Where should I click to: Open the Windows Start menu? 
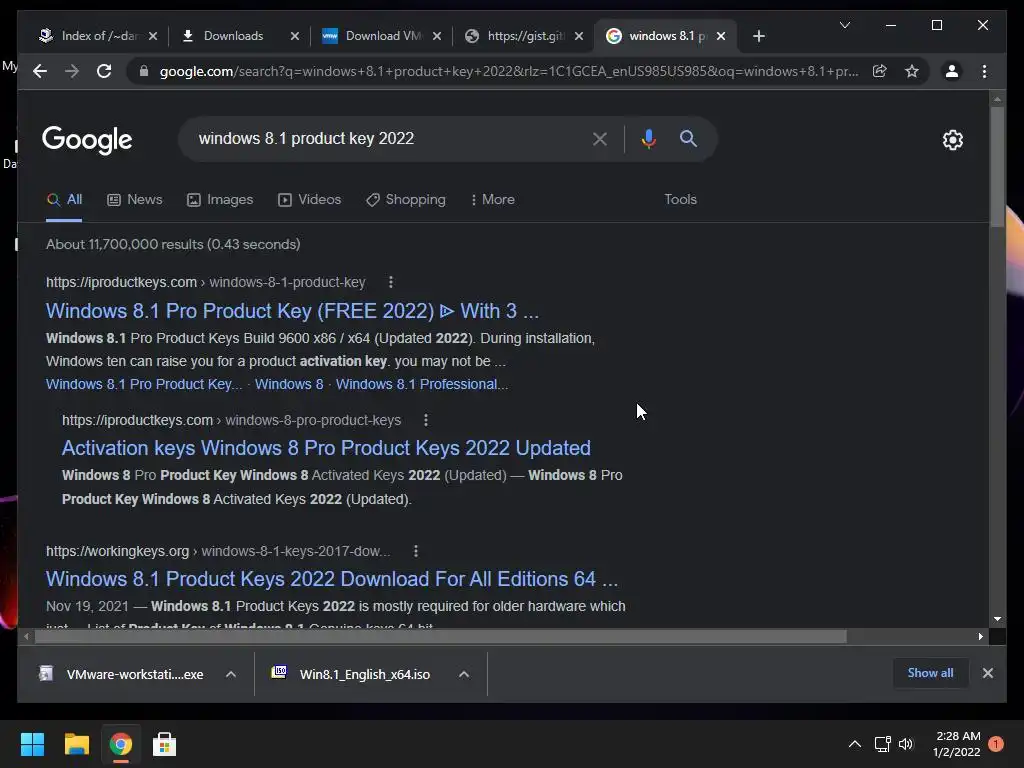point(32,744)
